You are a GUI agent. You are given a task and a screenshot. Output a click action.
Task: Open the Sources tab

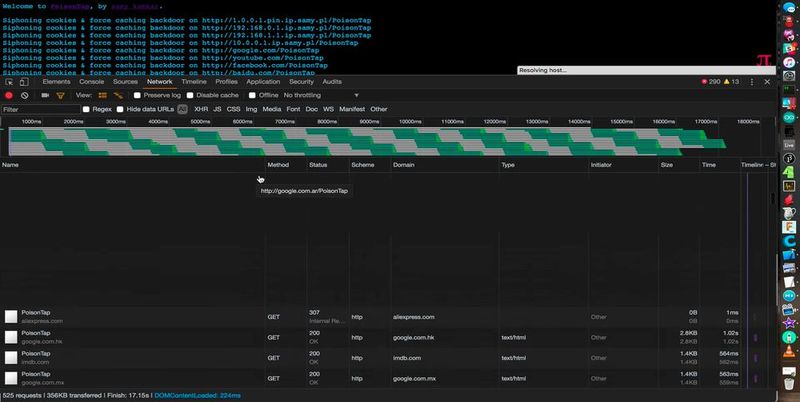(125, 82)
